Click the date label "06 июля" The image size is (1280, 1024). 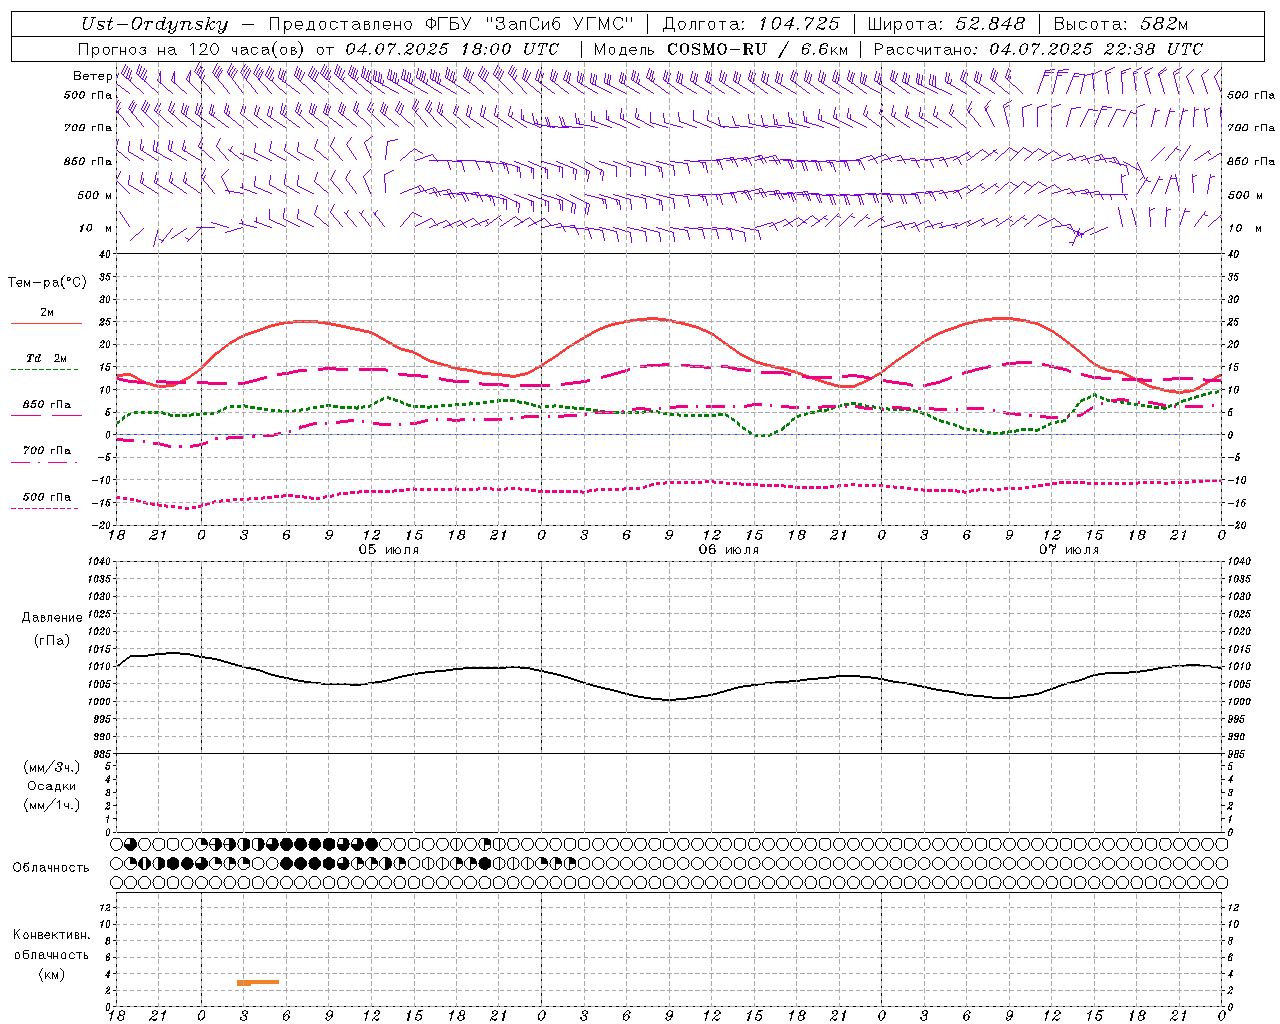pyautogui.click(x=729, y=550)
